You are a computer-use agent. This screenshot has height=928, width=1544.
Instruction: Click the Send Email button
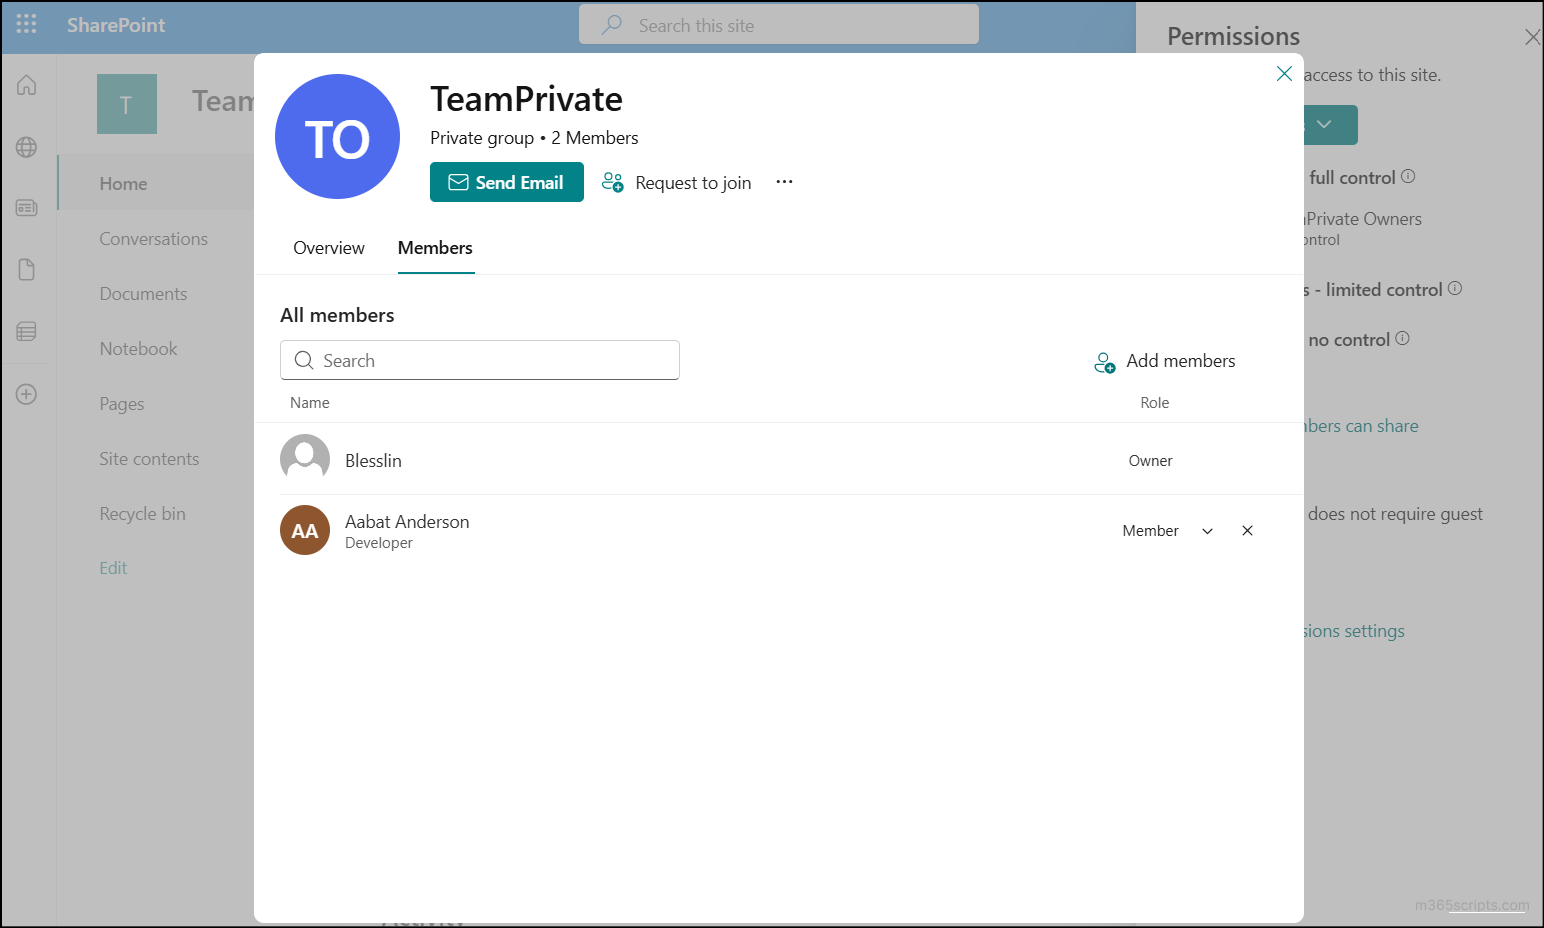506,182
